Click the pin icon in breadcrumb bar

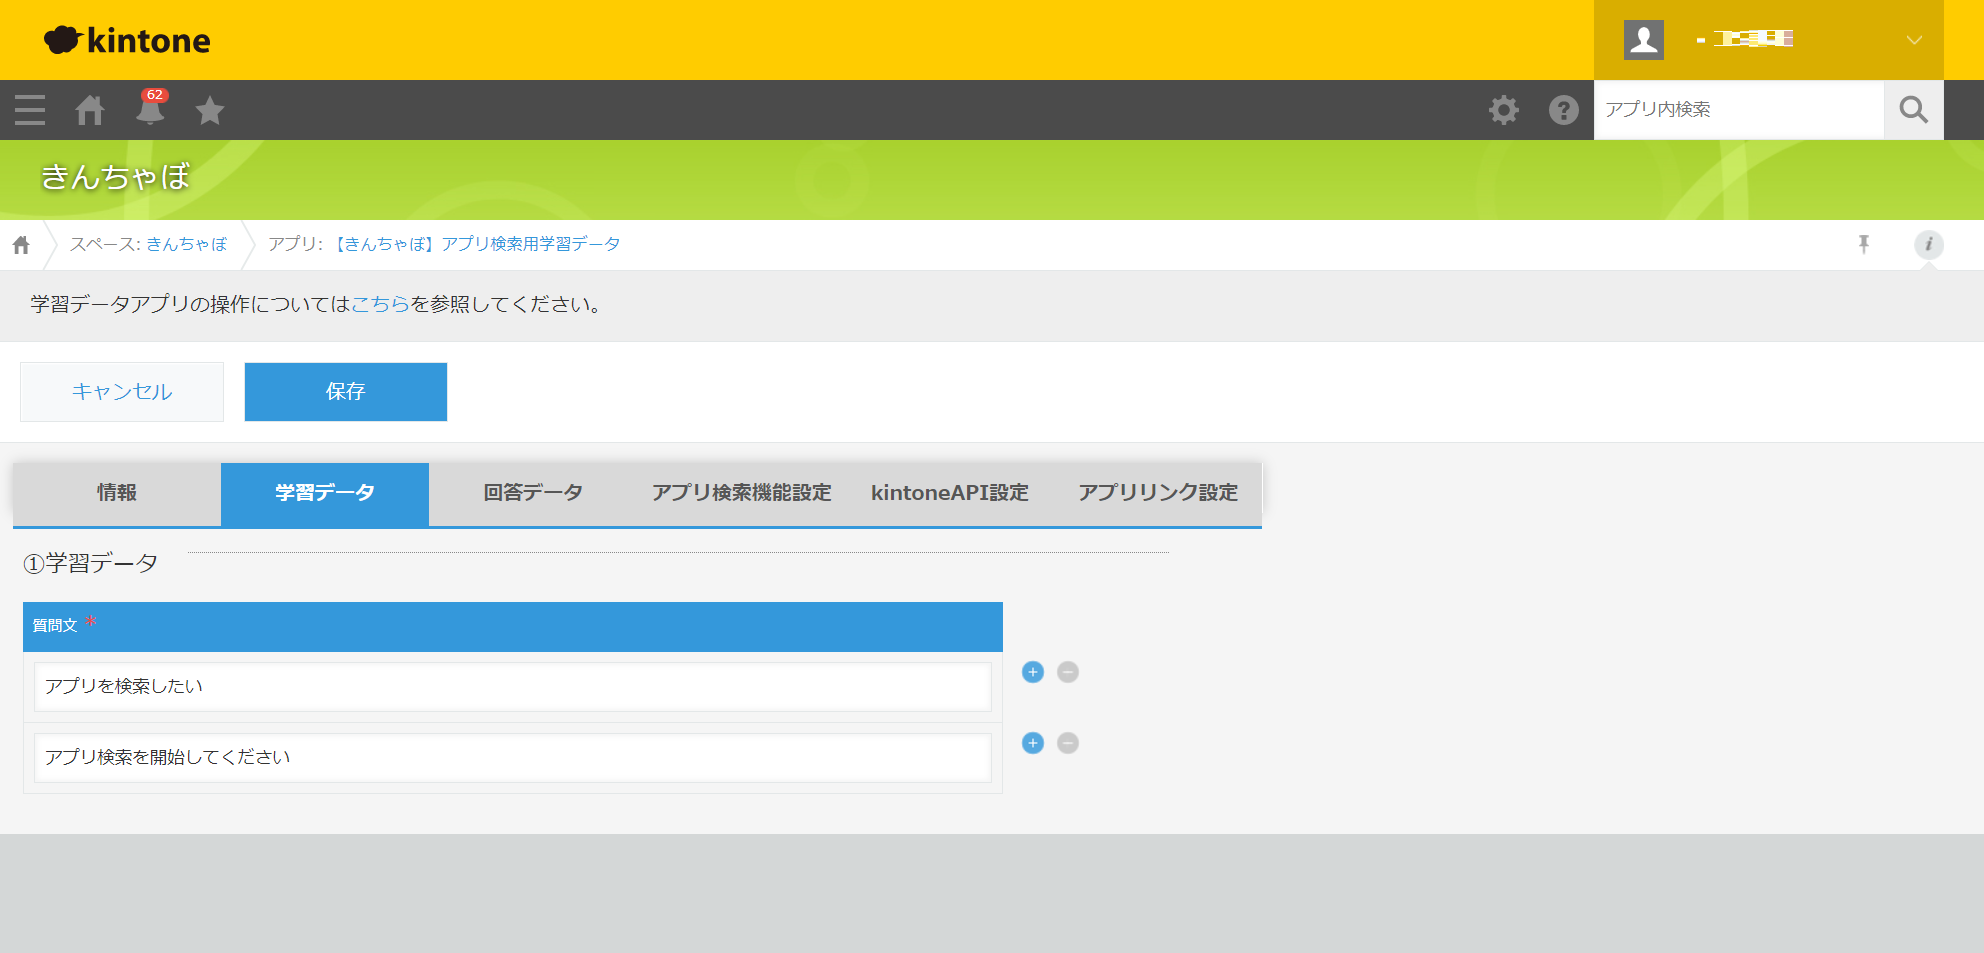click(x=1864, y=244)
